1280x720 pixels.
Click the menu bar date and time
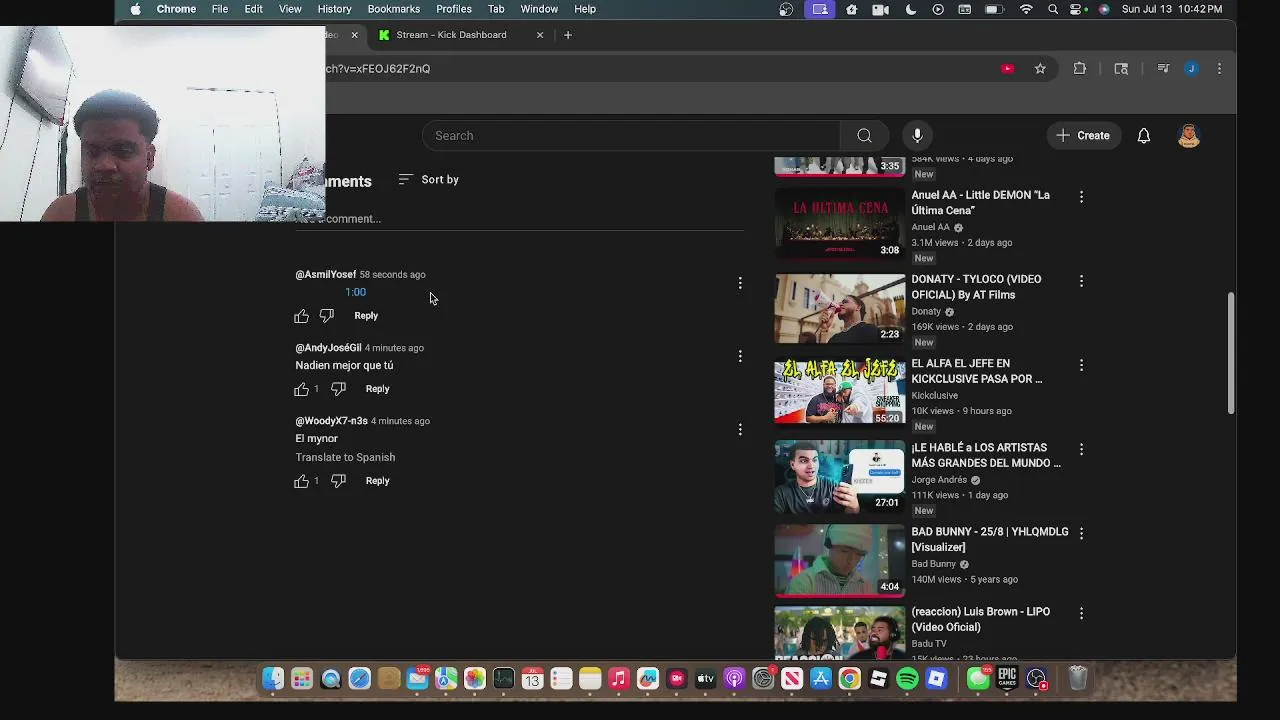1172,9
